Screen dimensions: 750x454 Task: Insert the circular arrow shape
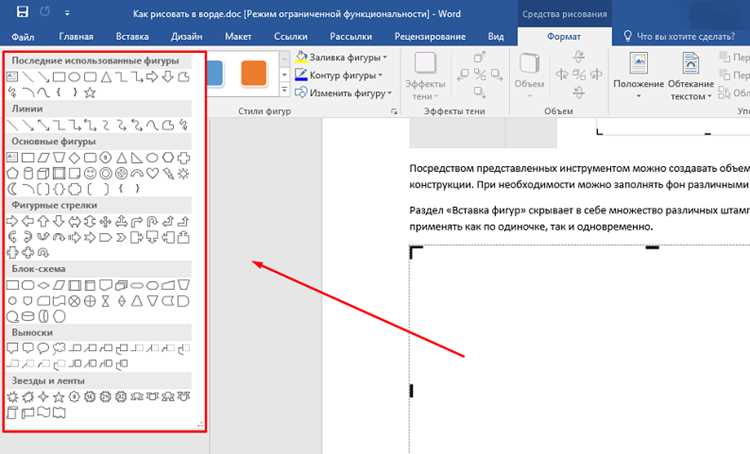pos(44,252)
